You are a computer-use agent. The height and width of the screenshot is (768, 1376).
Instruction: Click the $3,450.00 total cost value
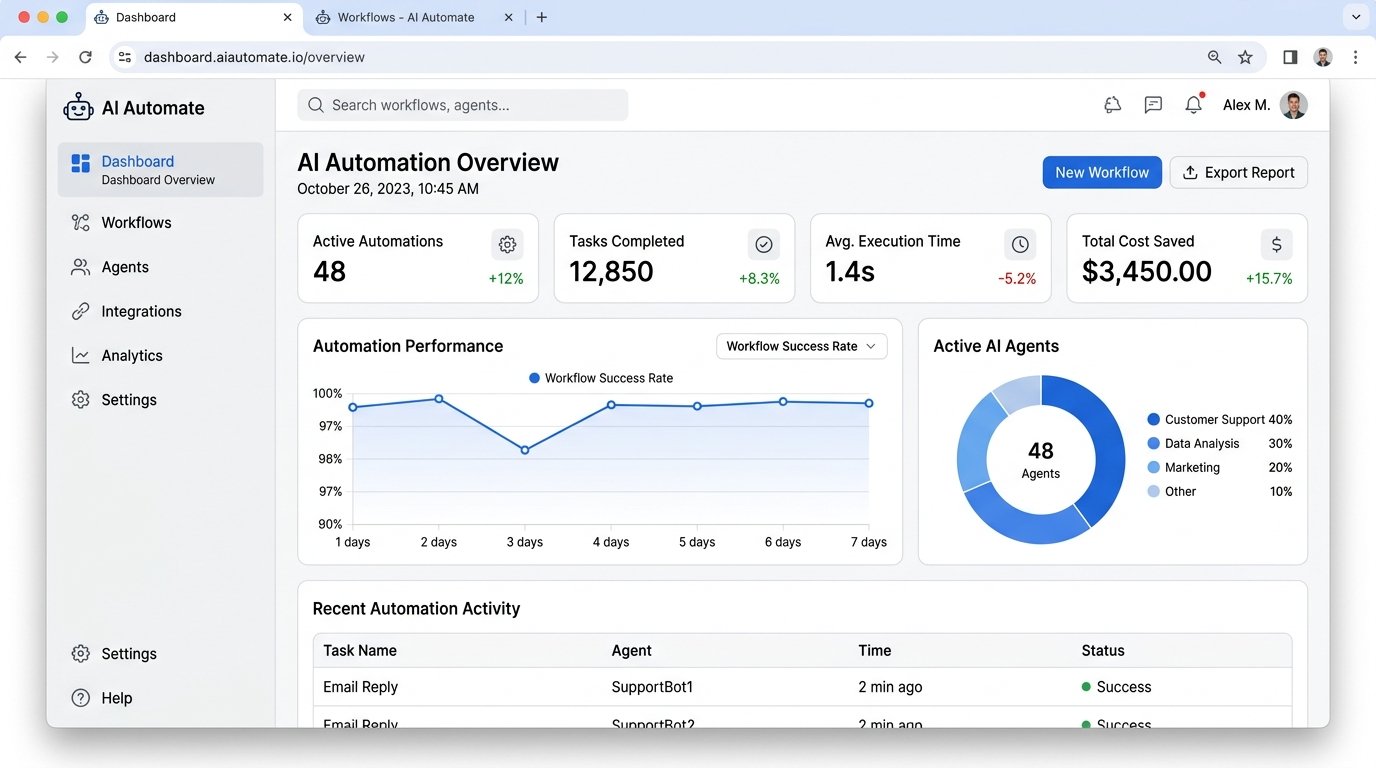pyautogui.click(x=1147, y=272)
